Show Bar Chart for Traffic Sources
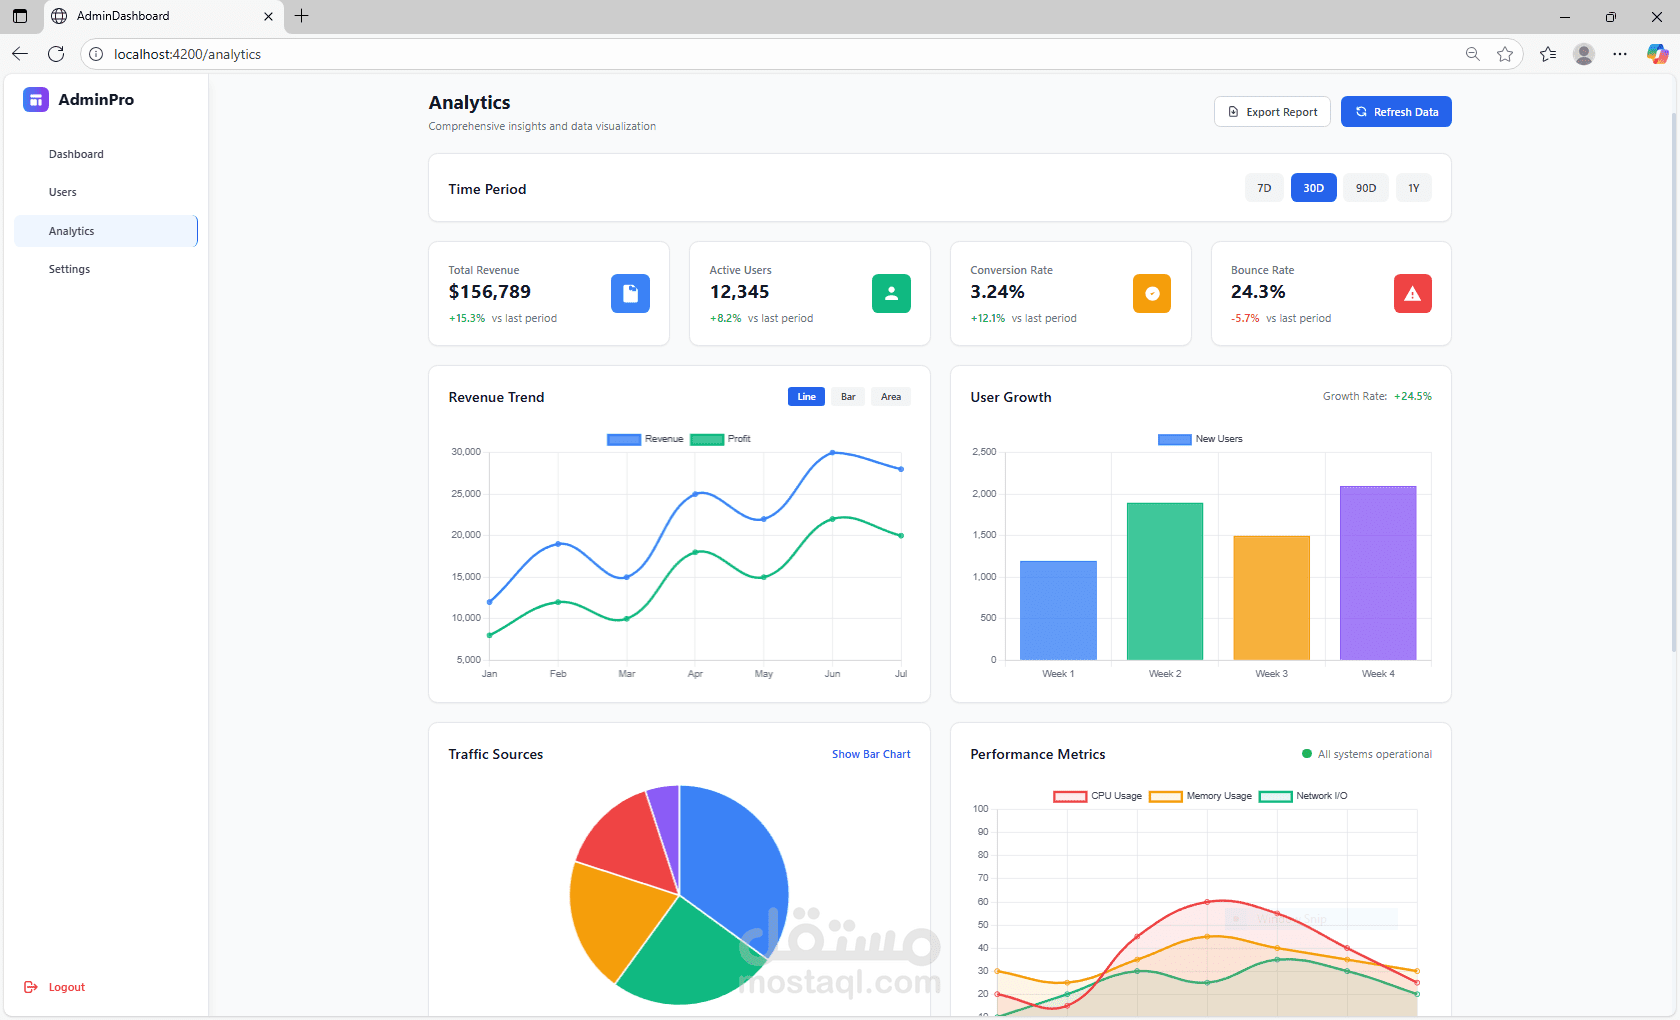 click(x=871, y=754)
